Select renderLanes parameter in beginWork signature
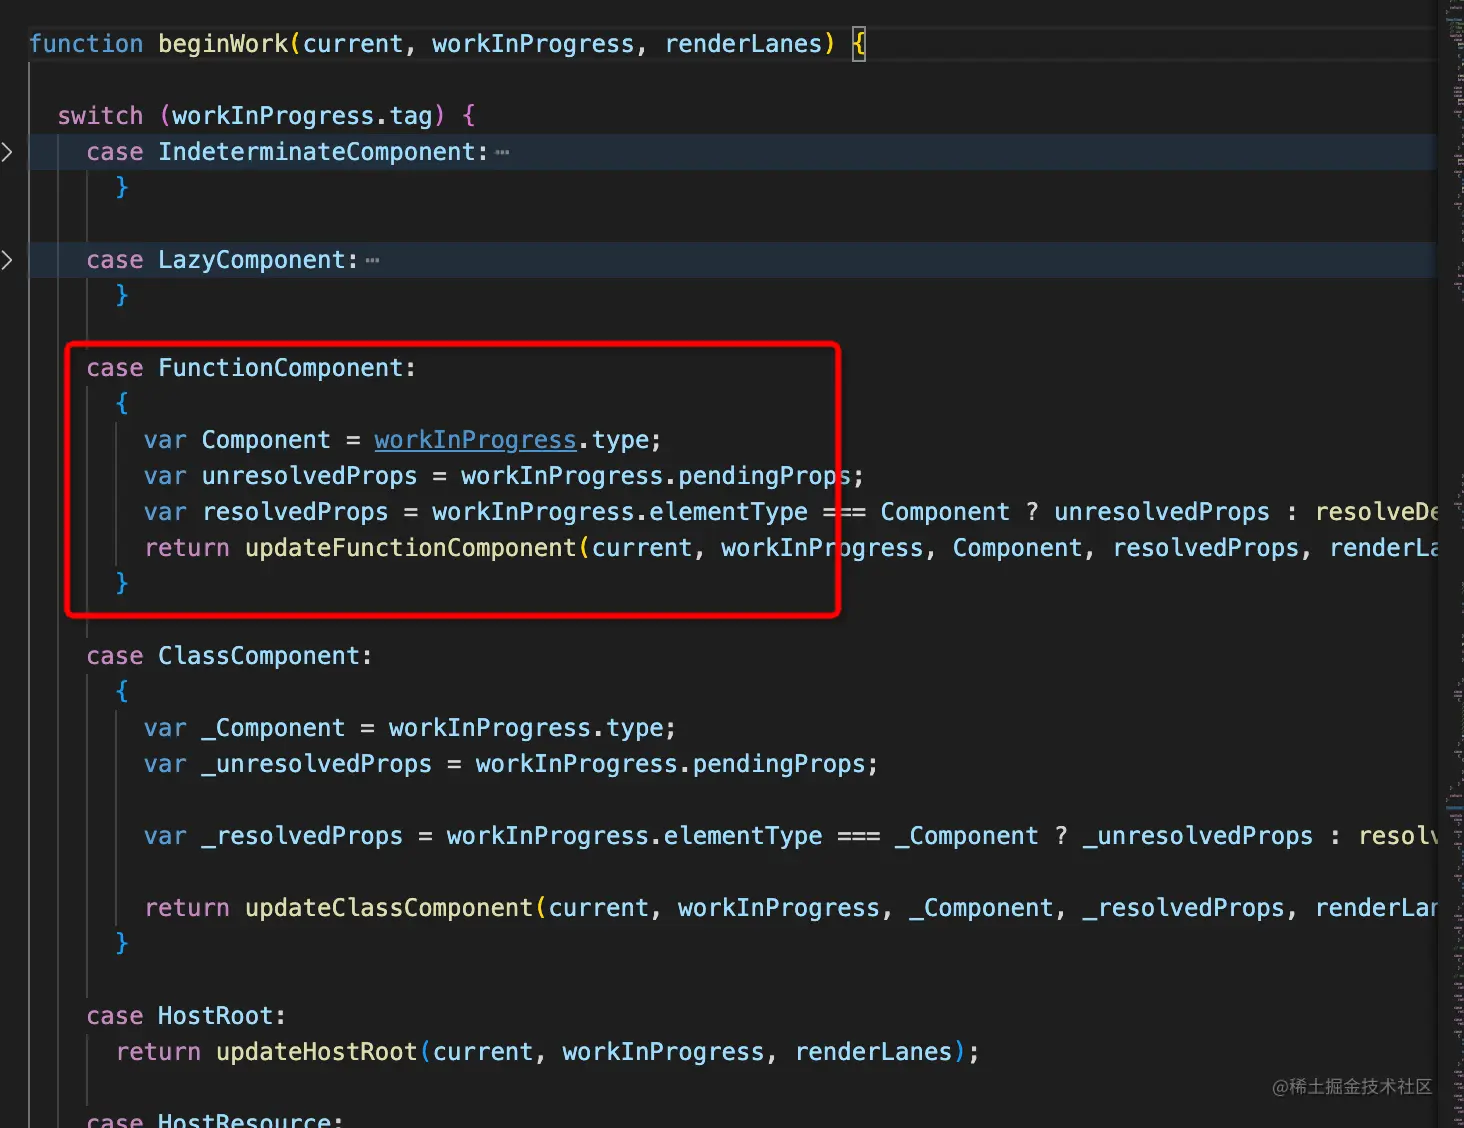The height and width of the screenshot is (1128, 1464). pos(743,44)
